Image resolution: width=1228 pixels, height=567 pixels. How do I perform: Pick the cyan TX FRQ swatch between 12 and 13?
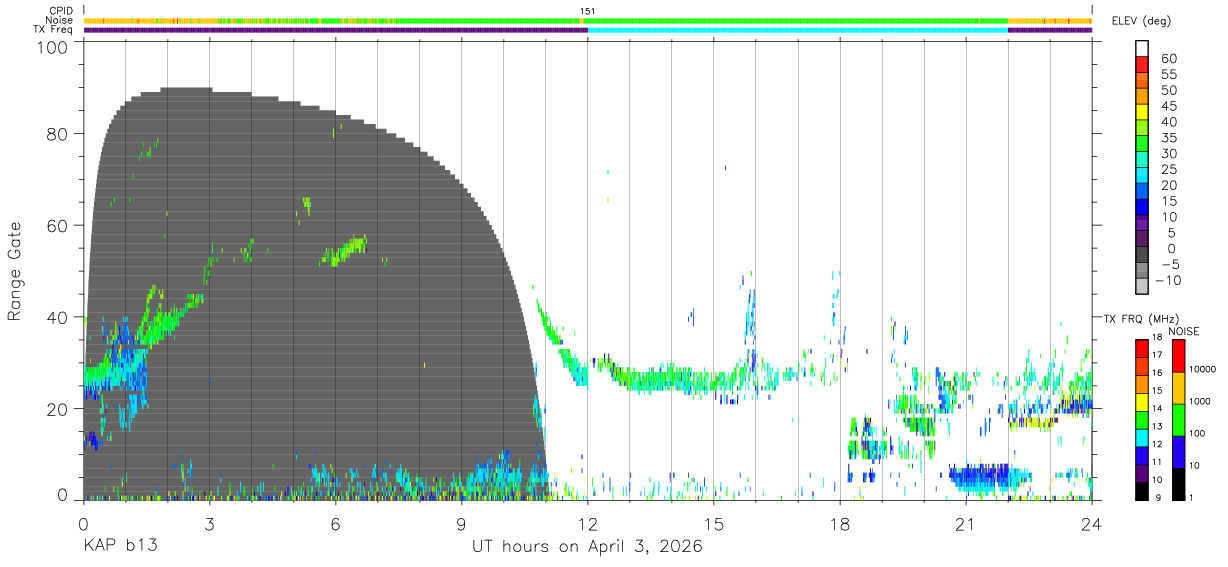point(1143,437)
